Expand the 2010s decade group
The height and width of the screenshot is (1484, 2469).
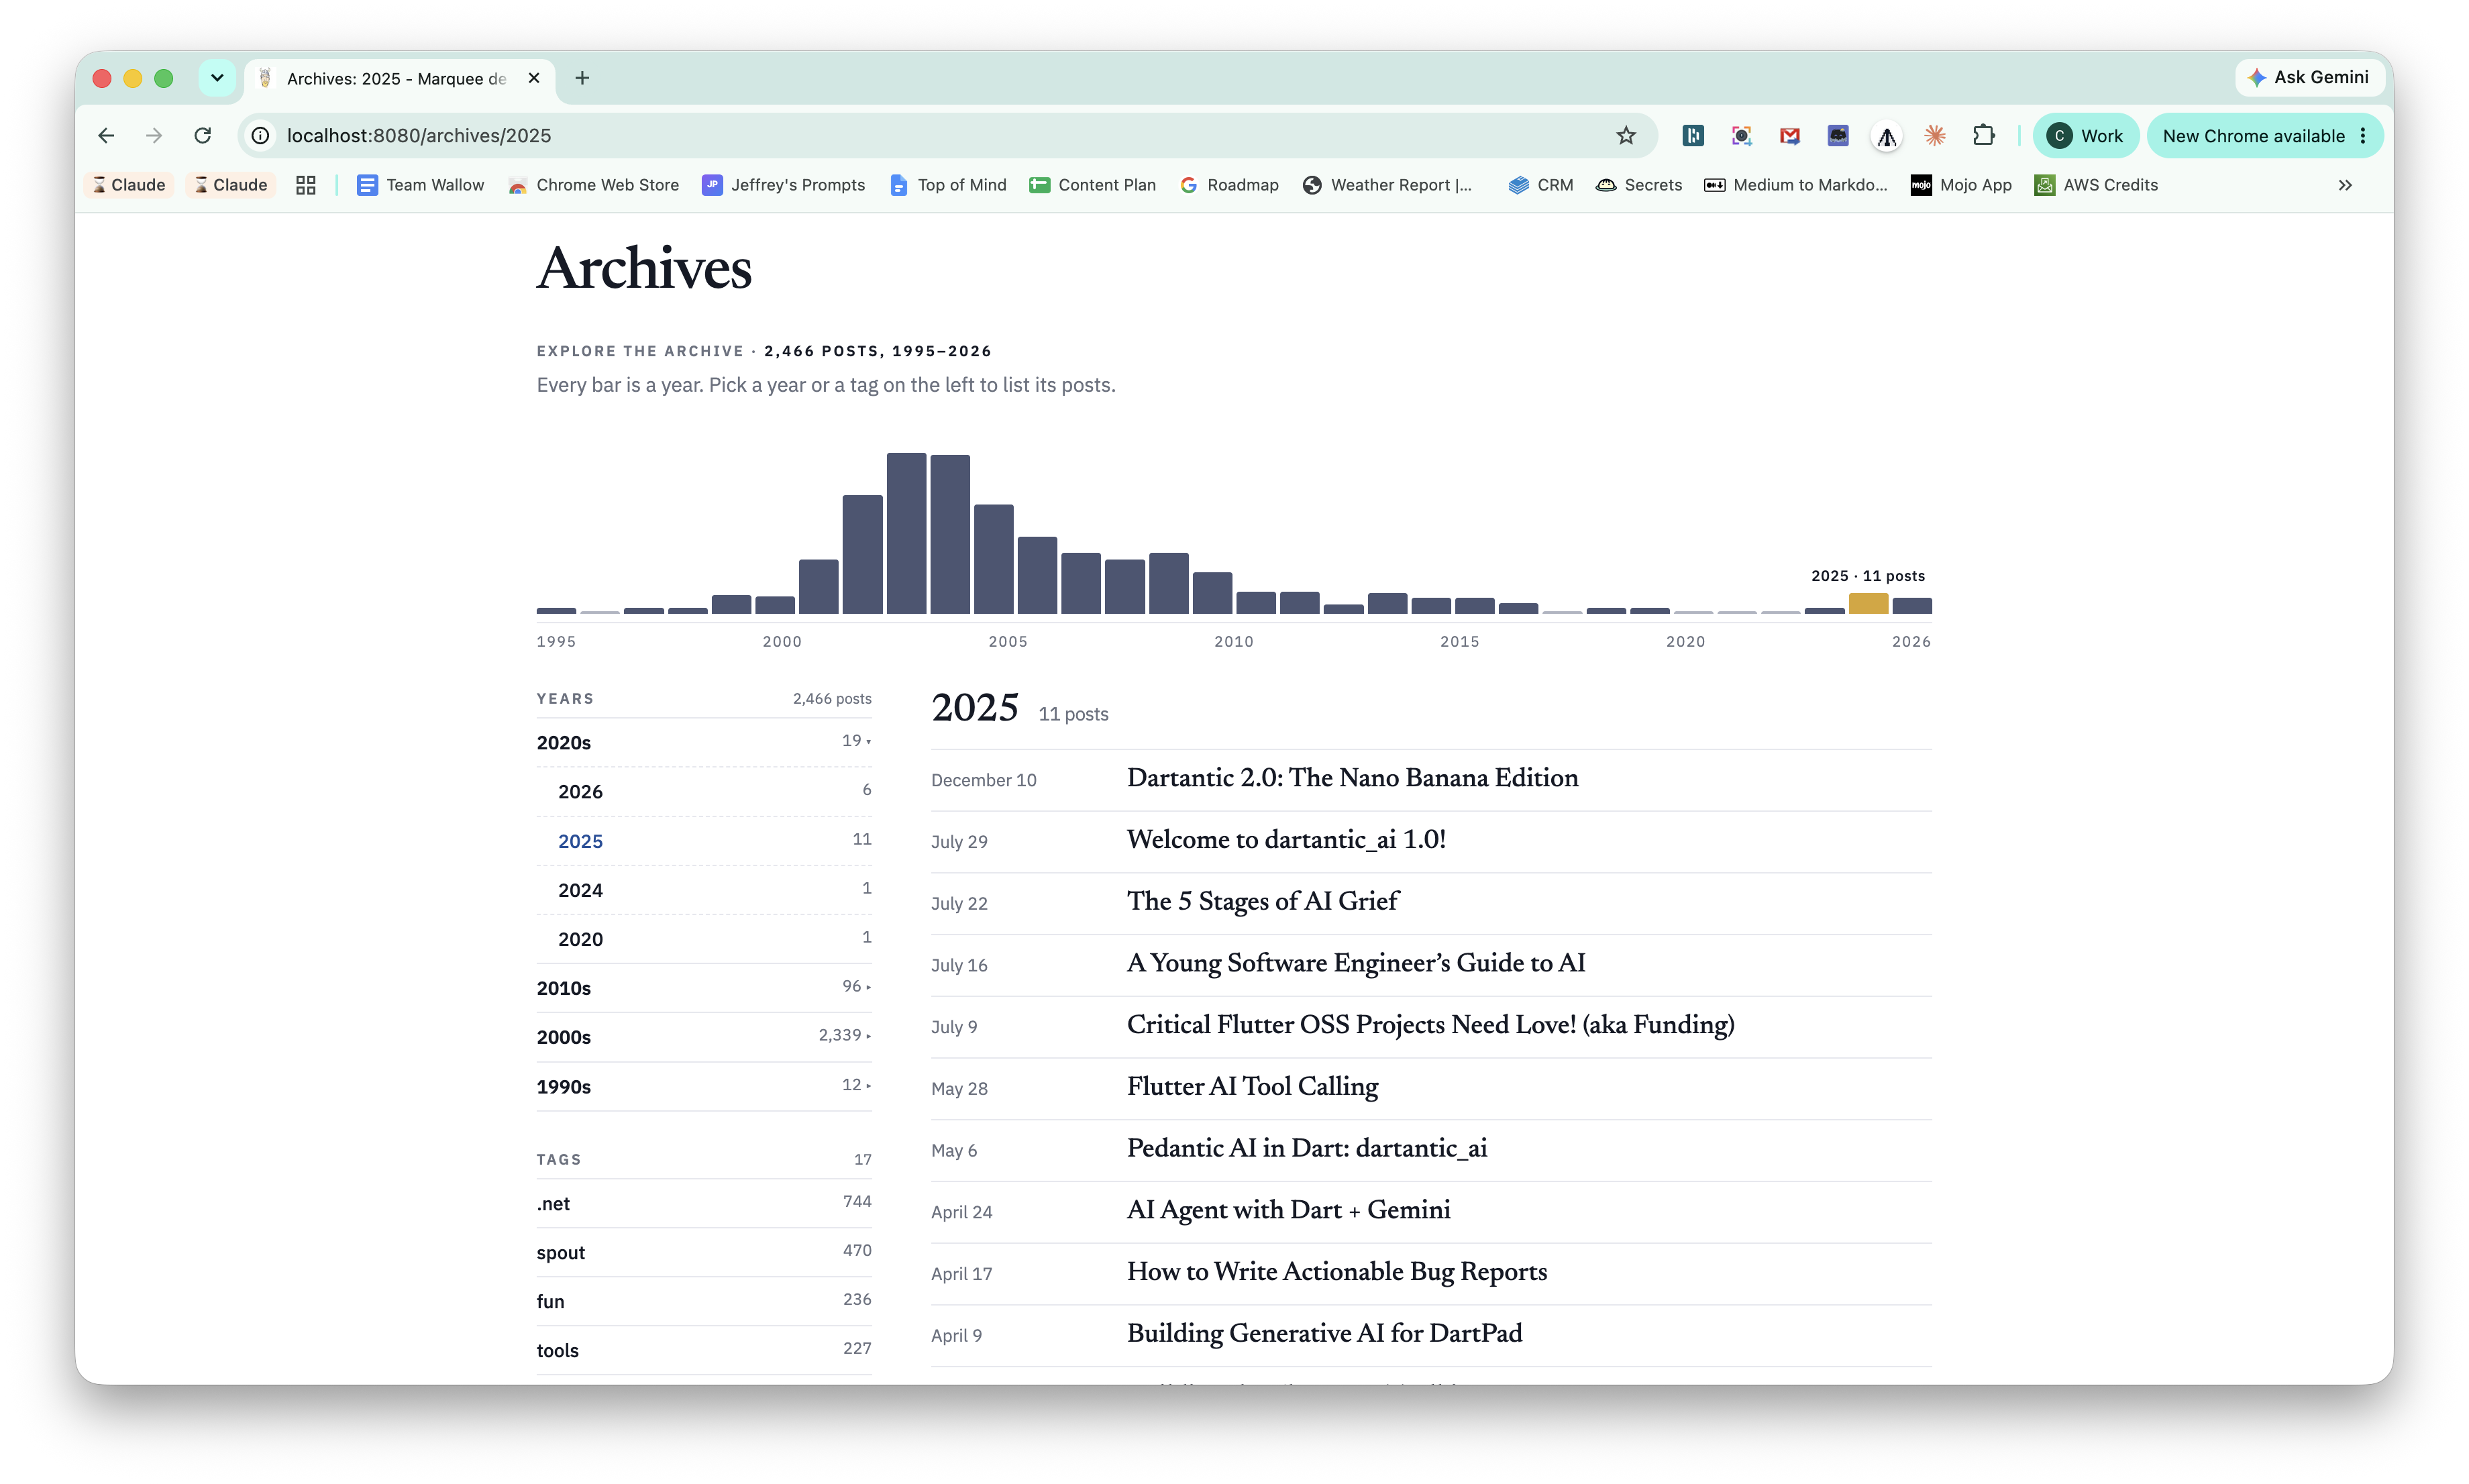click(704, 988)
